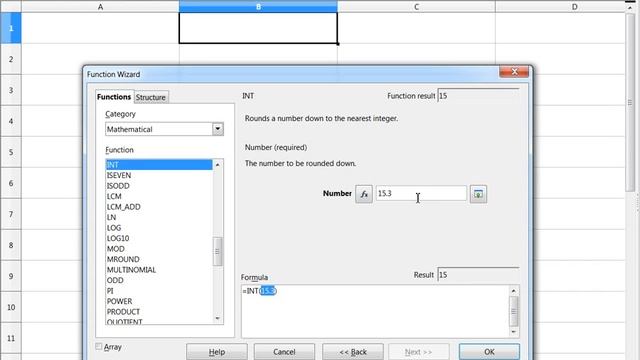Enable the Array checkbox

99,347
